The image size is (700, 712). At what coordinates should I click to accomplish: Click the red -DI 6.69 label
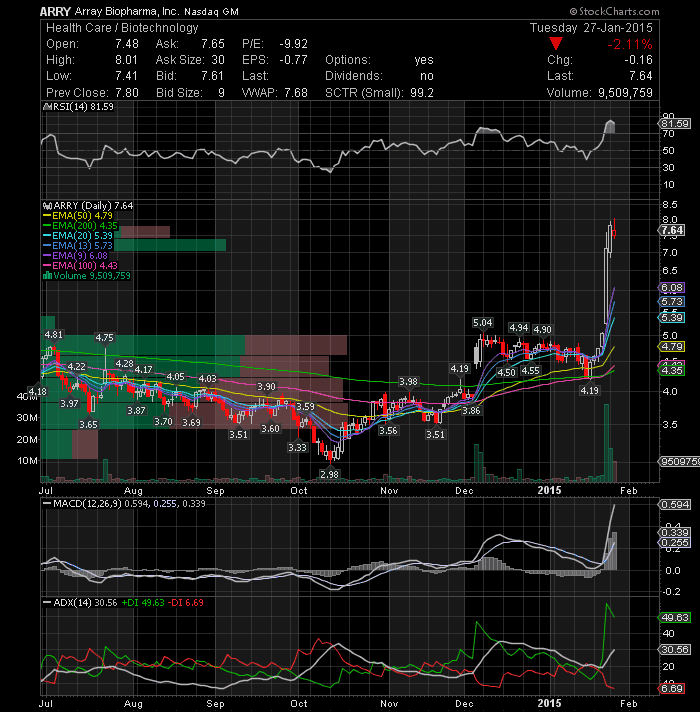click(186, 603)
